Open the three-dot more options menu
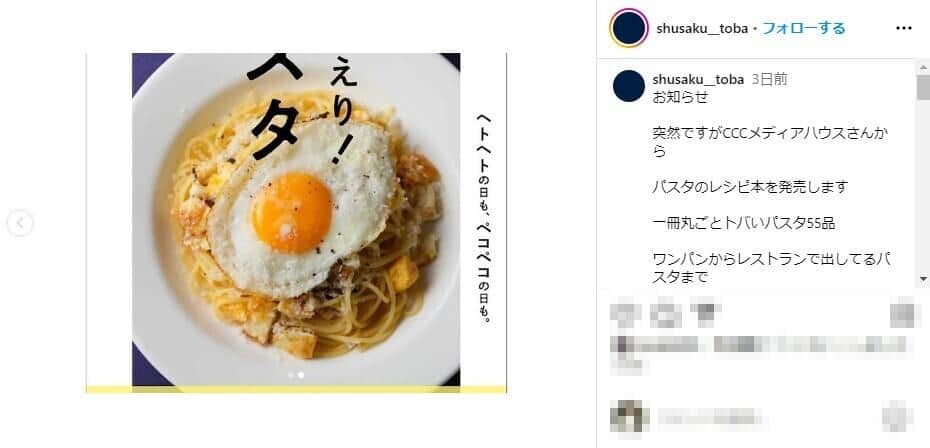Image resolution: width=930 pixels, height=448 pixels. pyautogui.click(x=903, y=28)
